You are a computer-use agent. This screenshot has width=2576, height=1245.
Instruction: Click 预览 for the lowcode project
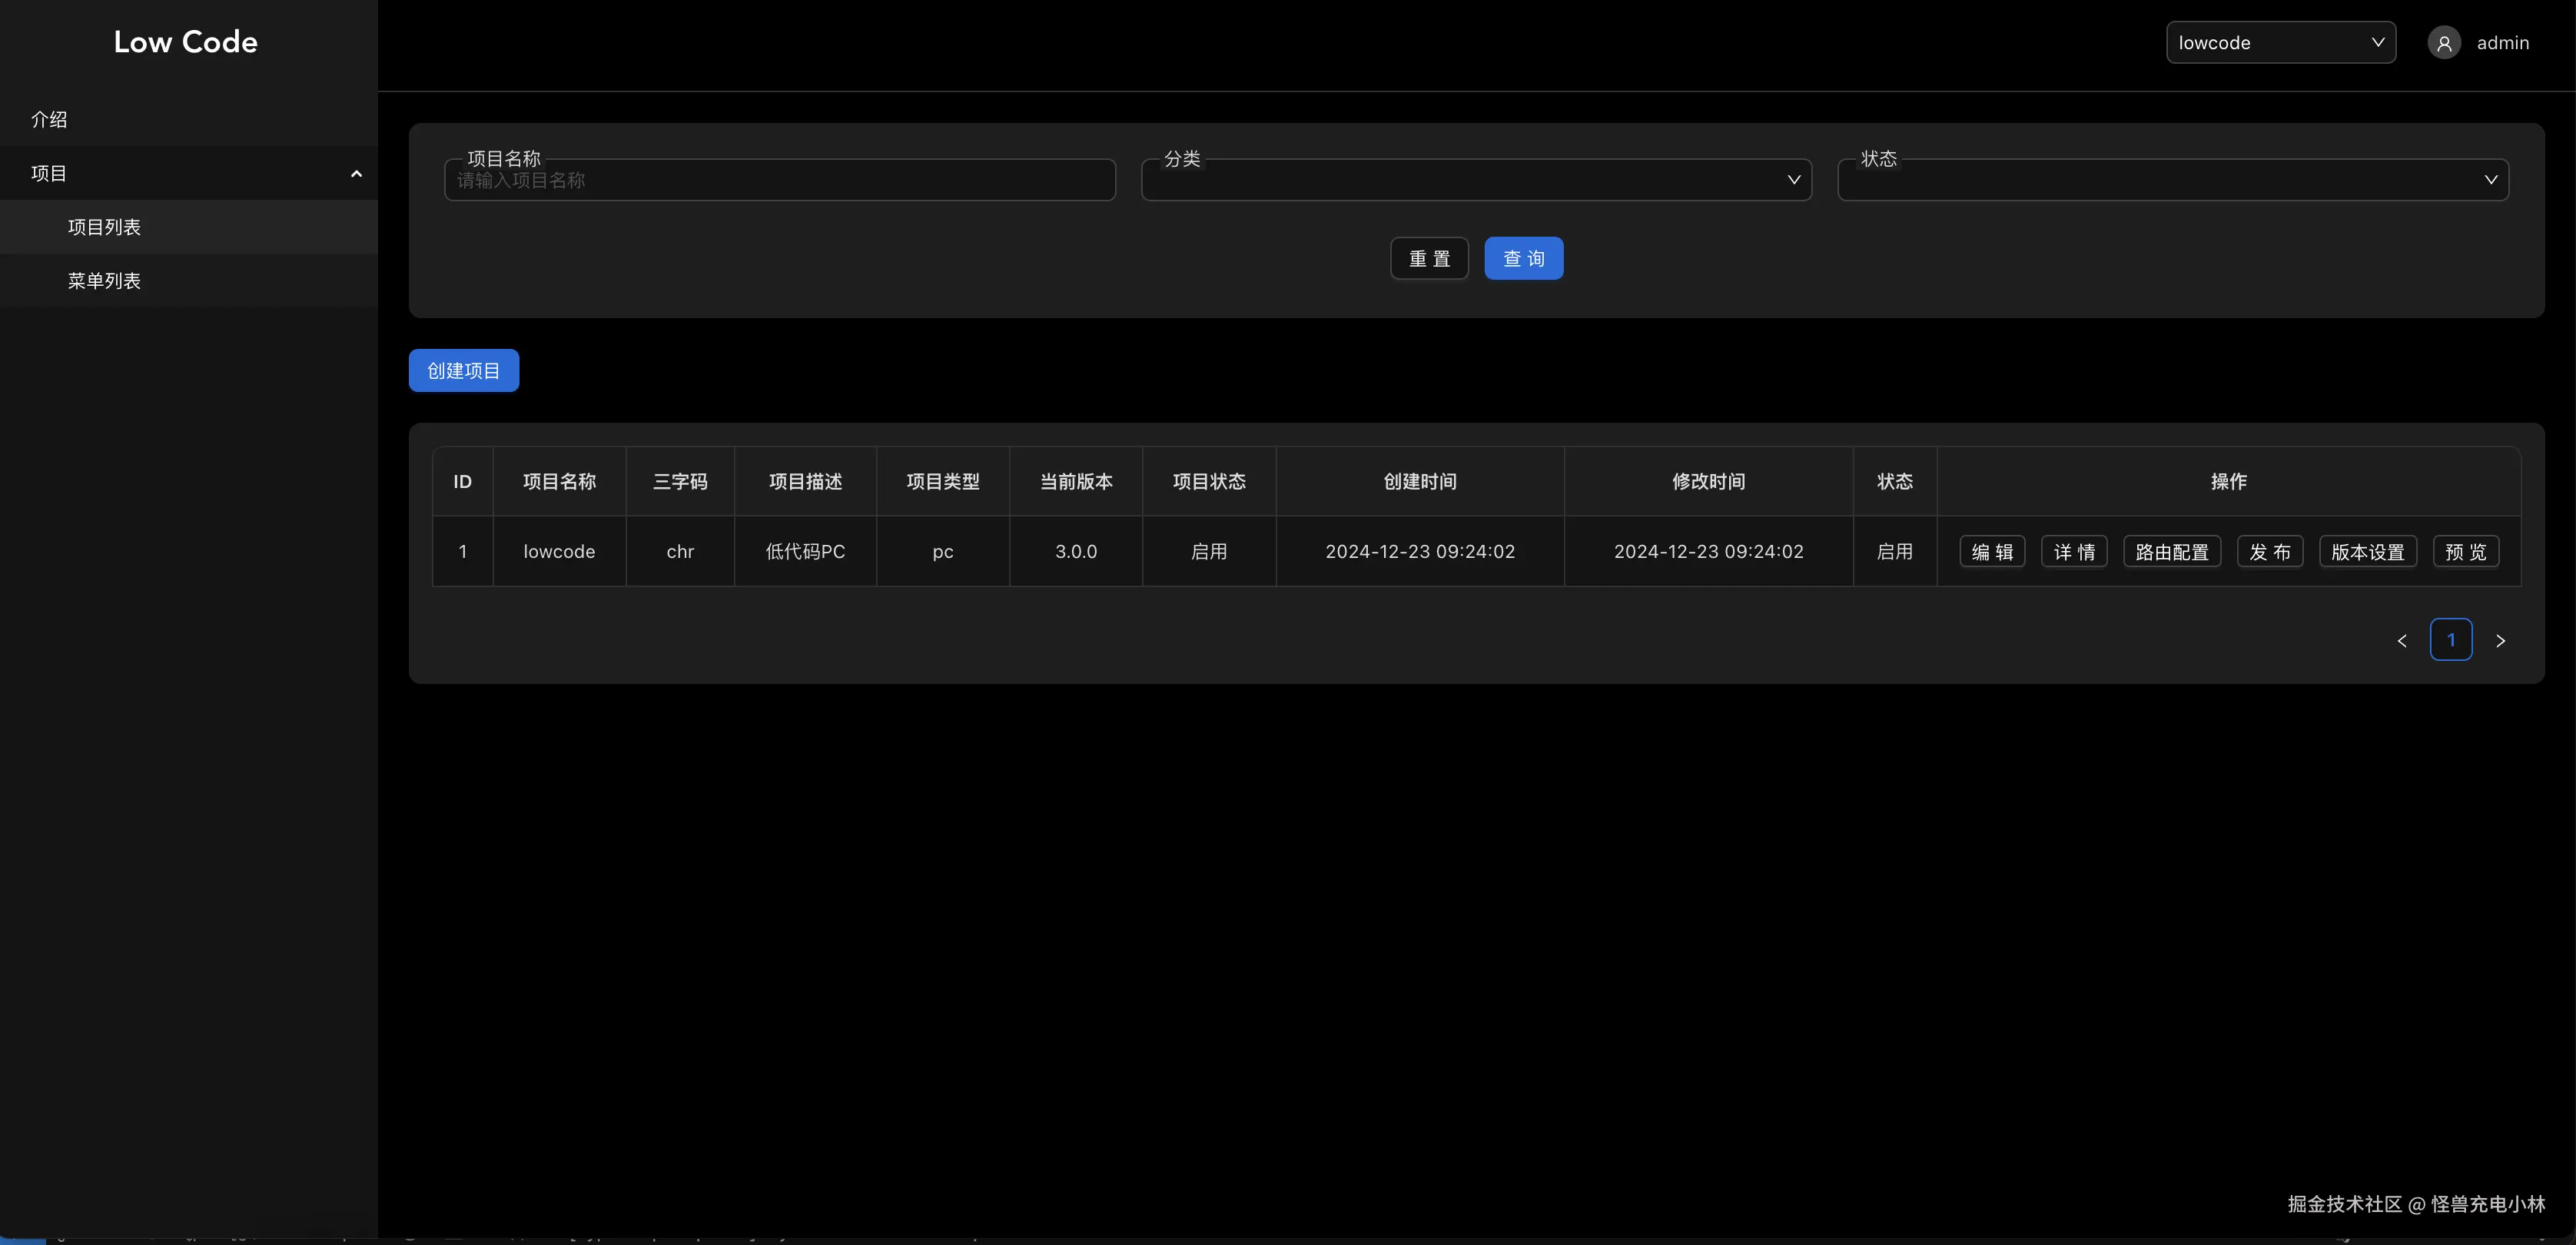click(x=2465, y=552)
